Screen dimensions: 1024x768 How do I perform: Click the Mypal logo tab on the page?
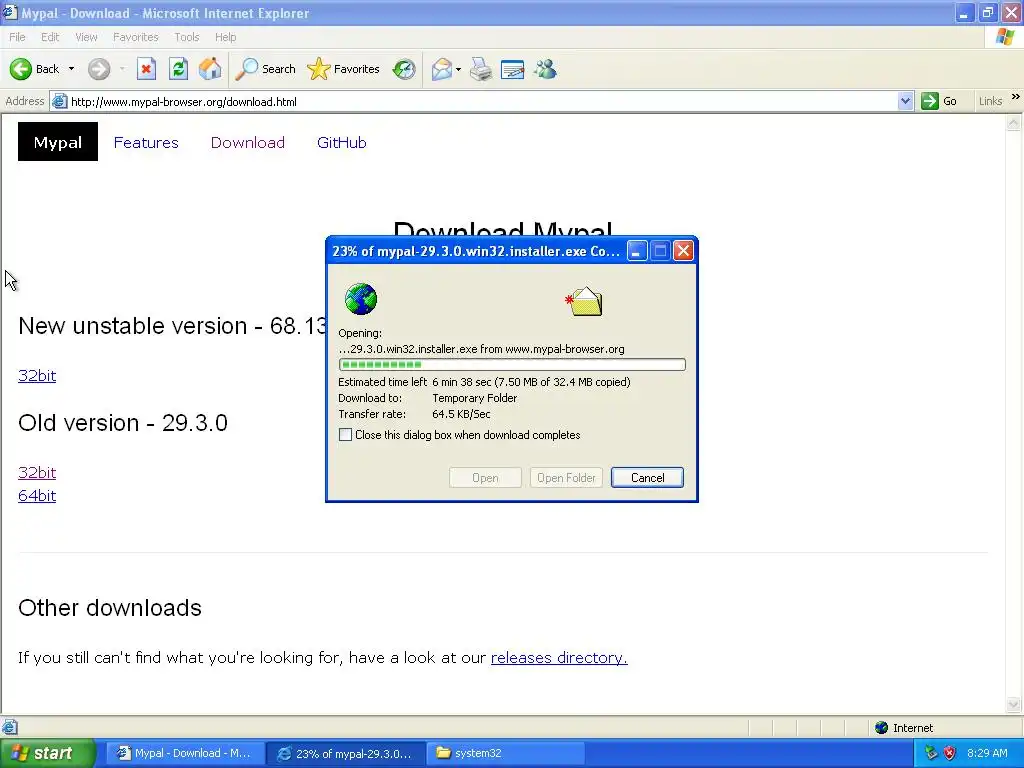(x=57, y=142)
